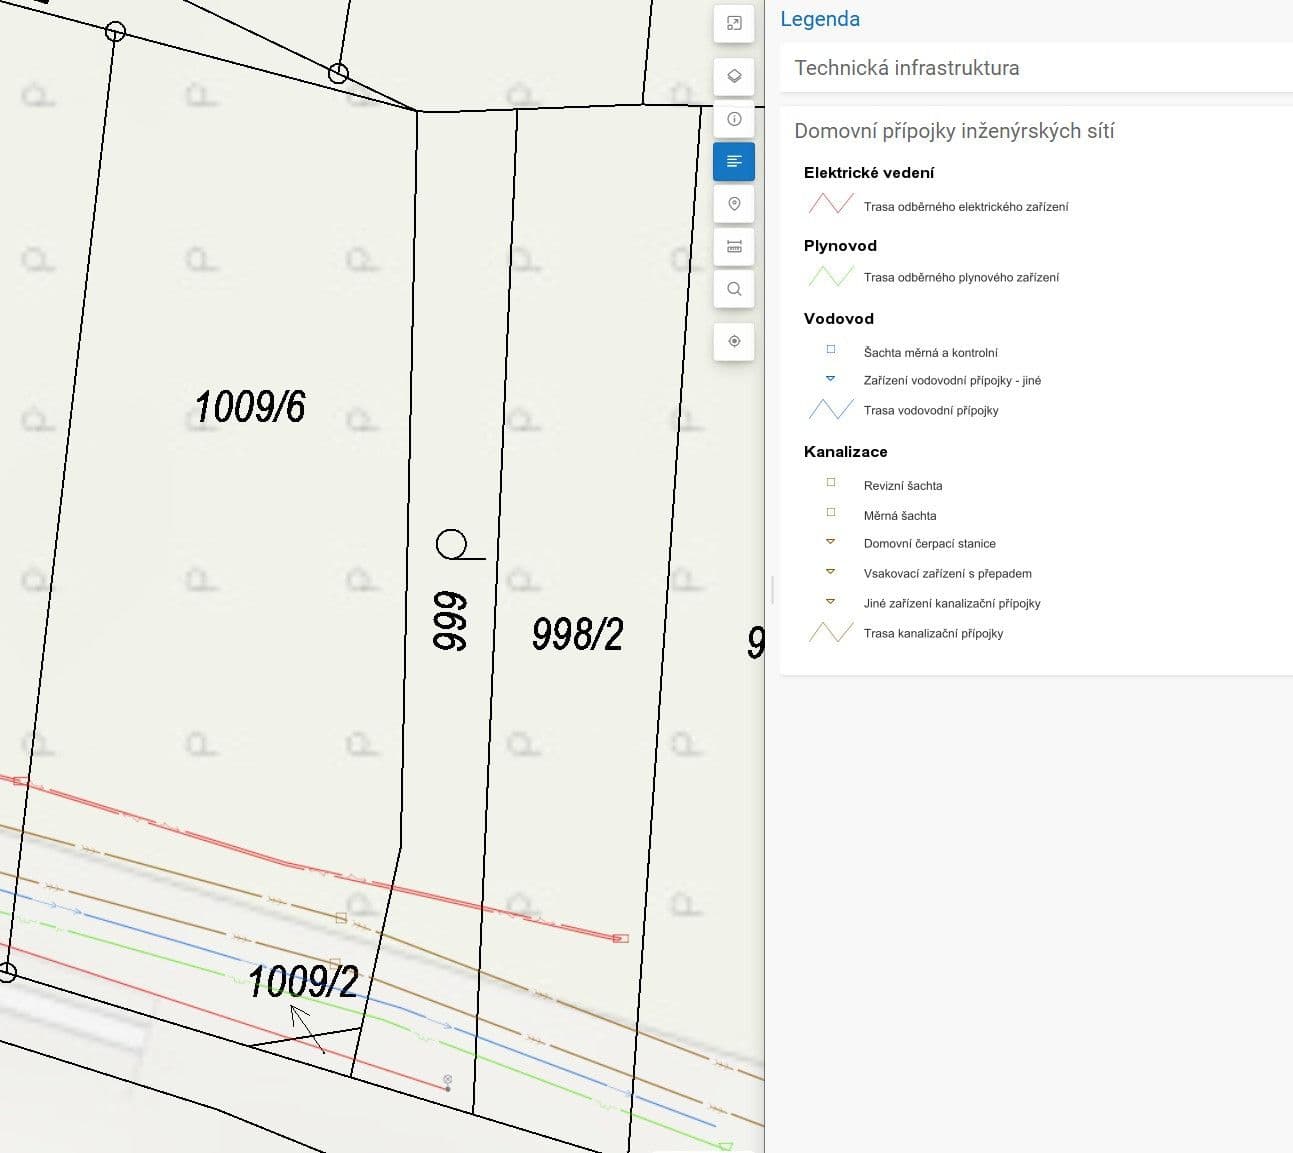Click the Trasa vodovodní přípojky entry
Image resolution: width=1293 pixels, height=1153 pixels.
coord(930,410)
